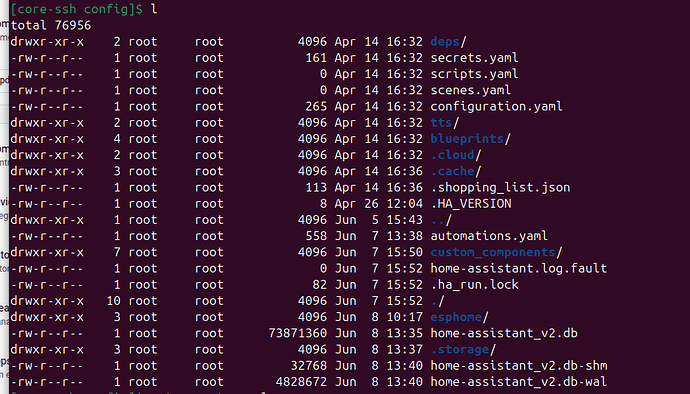The width and height of the screenshot is (690, 394).
Task: Select the blueprints directory entry
Action: (x=467, y=139)
